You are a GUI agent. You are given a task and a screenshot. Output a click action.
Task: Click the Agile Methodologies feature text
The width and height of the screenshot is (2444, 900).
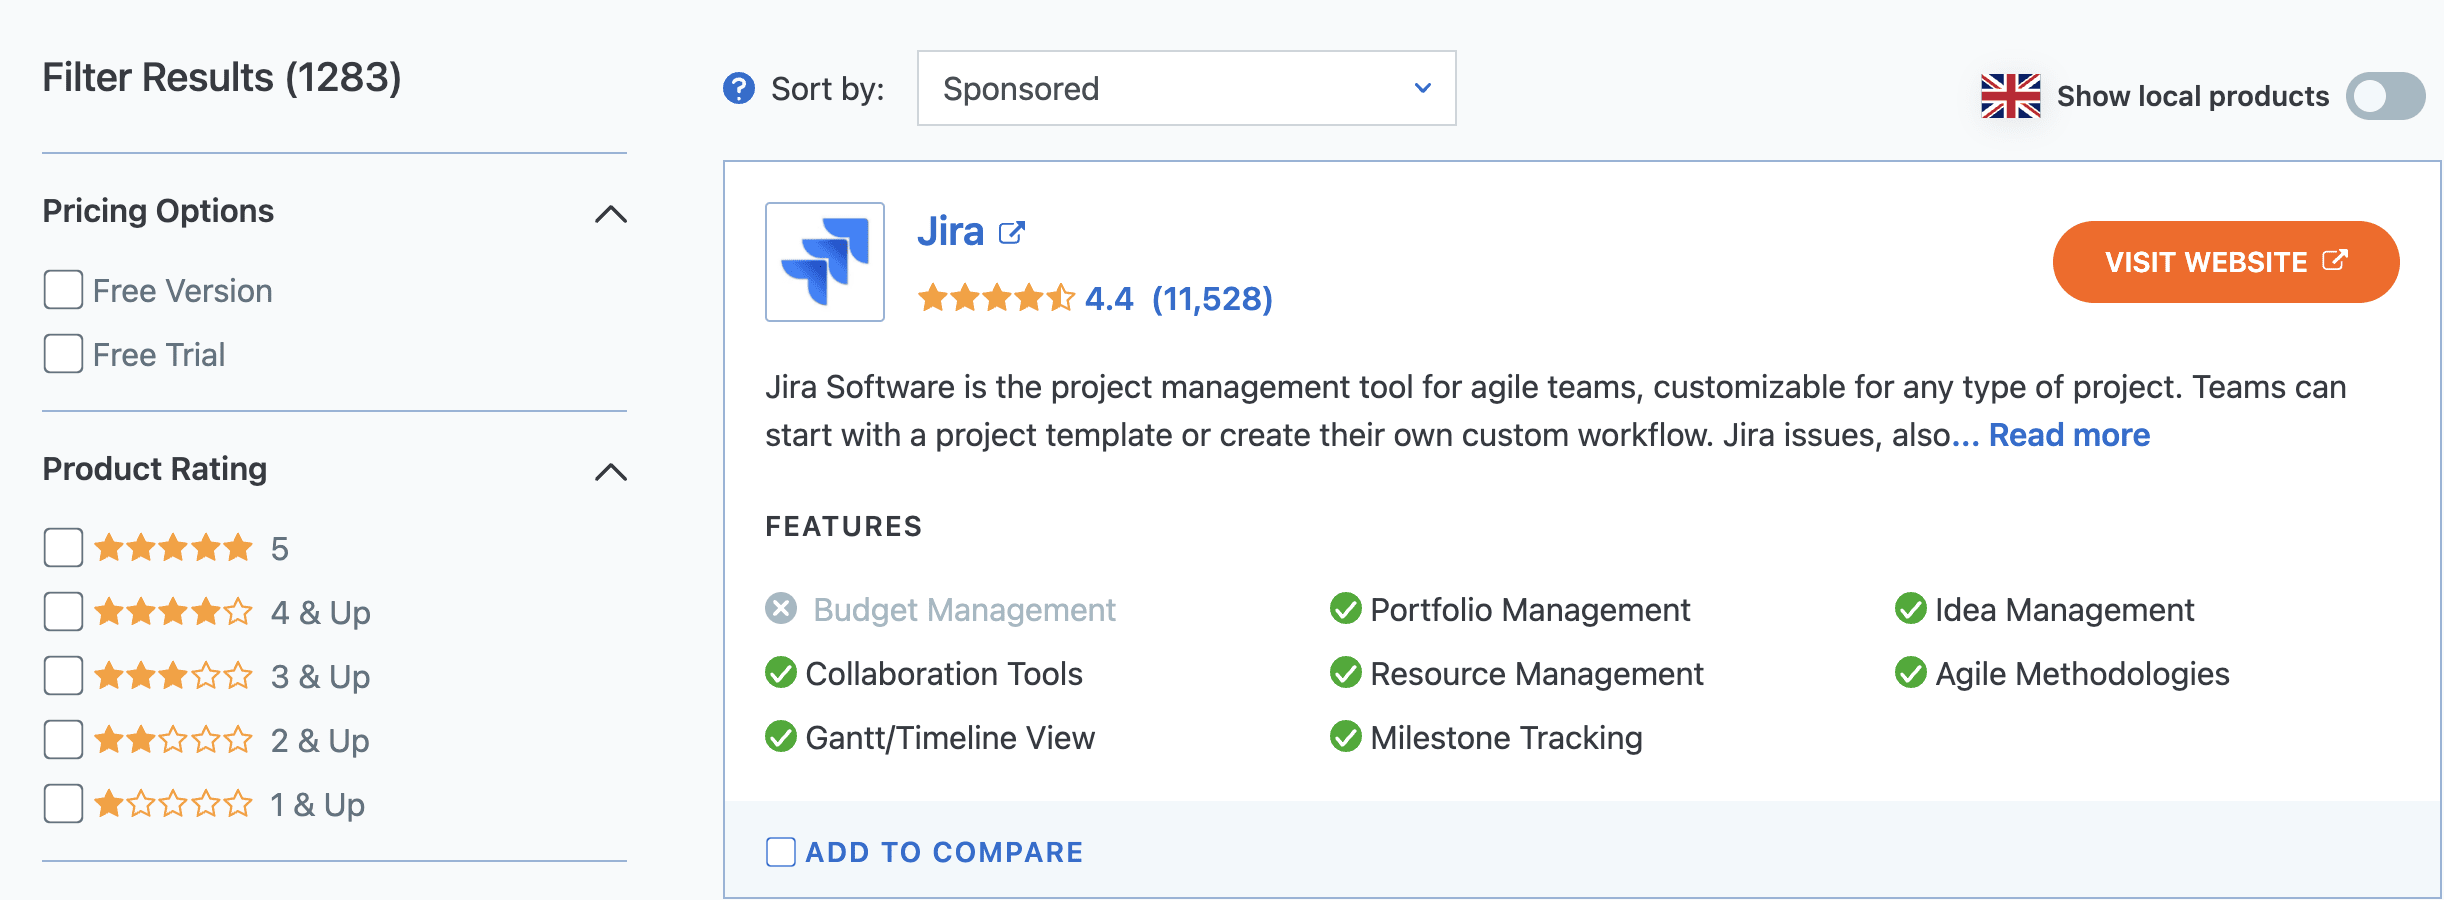click(2082, 674)
